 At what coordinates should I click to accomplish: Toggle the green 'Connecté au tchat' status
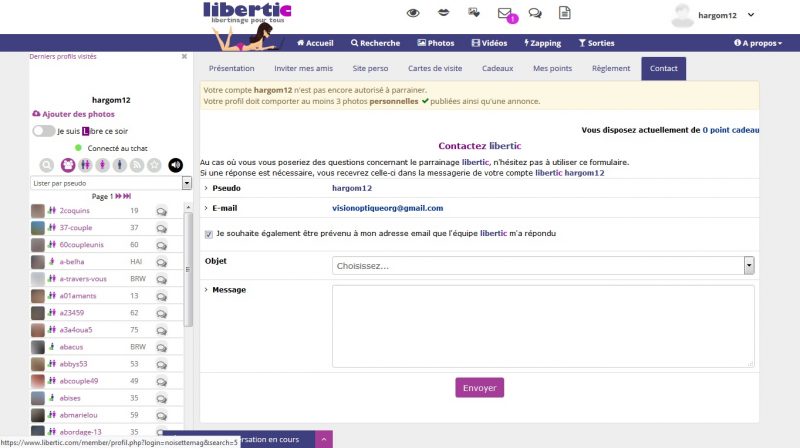point(78,148)
